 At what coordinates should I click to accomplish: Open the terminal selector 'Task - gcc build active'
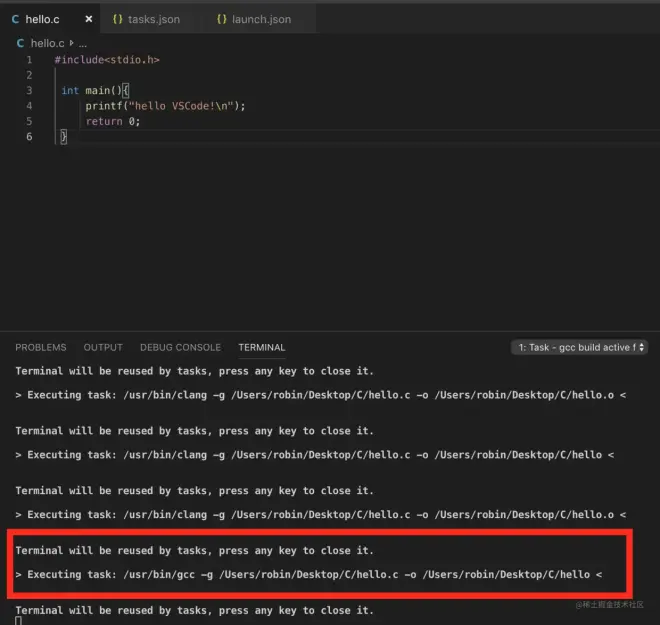(x=579, y=347)
